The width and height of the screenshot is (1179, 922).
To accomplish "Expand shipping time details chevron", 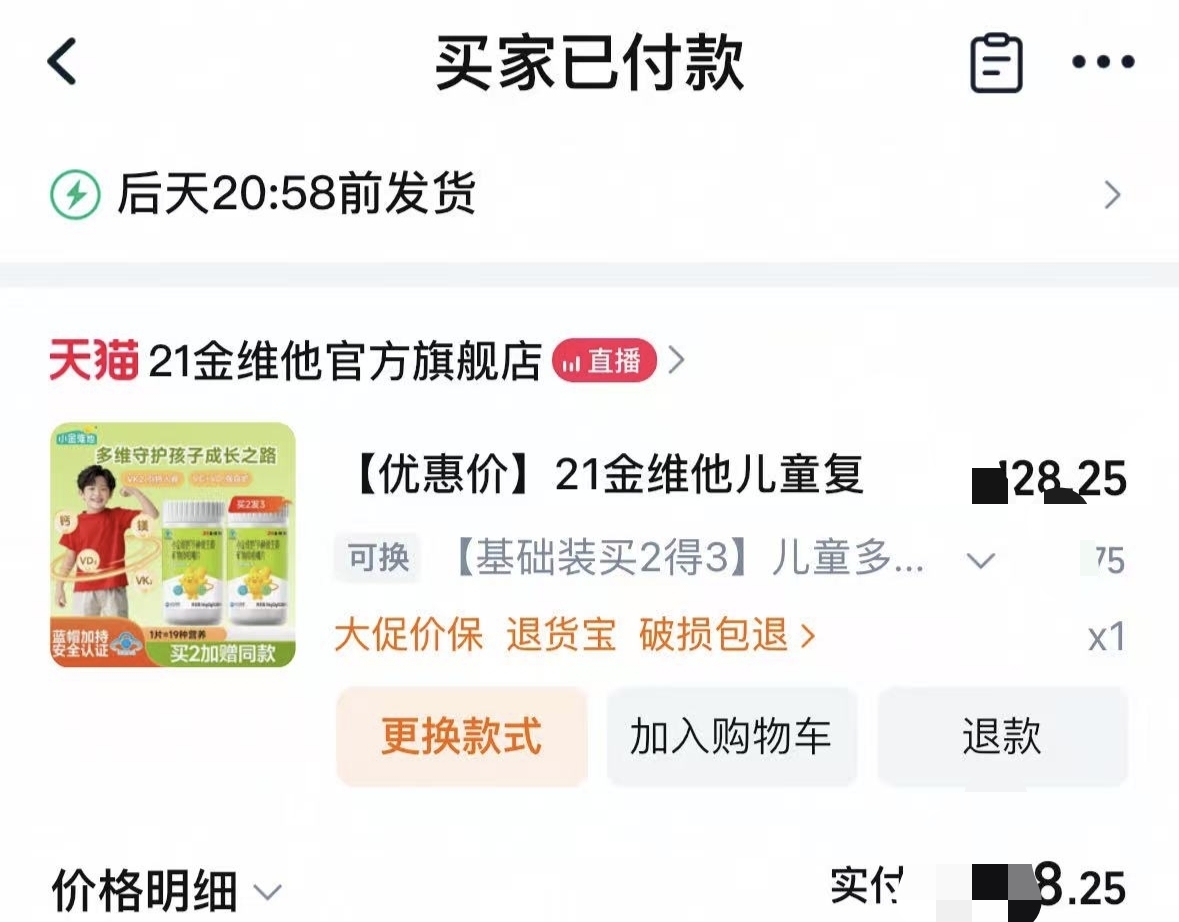I will 1113,195.
